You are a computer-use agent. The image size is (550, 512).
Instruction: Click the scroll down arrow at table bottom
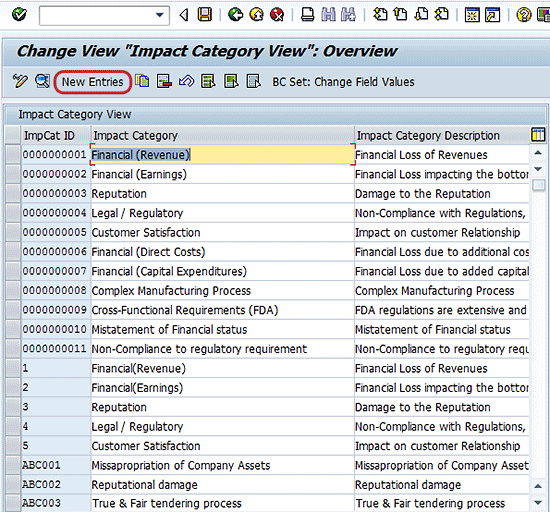click(538, 503)
